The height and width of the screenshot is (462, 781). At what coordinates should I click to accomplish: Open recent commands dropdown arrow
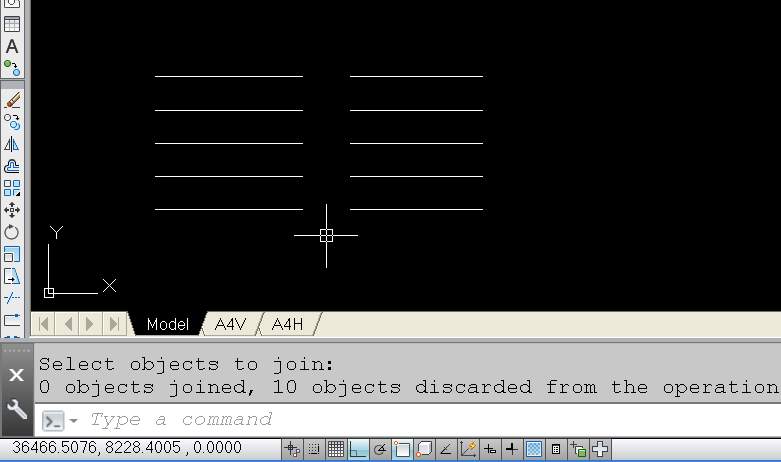(x=74, y=421)
